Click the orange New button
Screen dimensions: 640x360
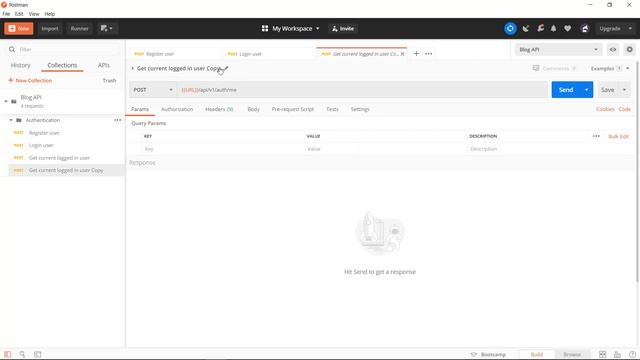pyautogui.click(x=19, y=29)
